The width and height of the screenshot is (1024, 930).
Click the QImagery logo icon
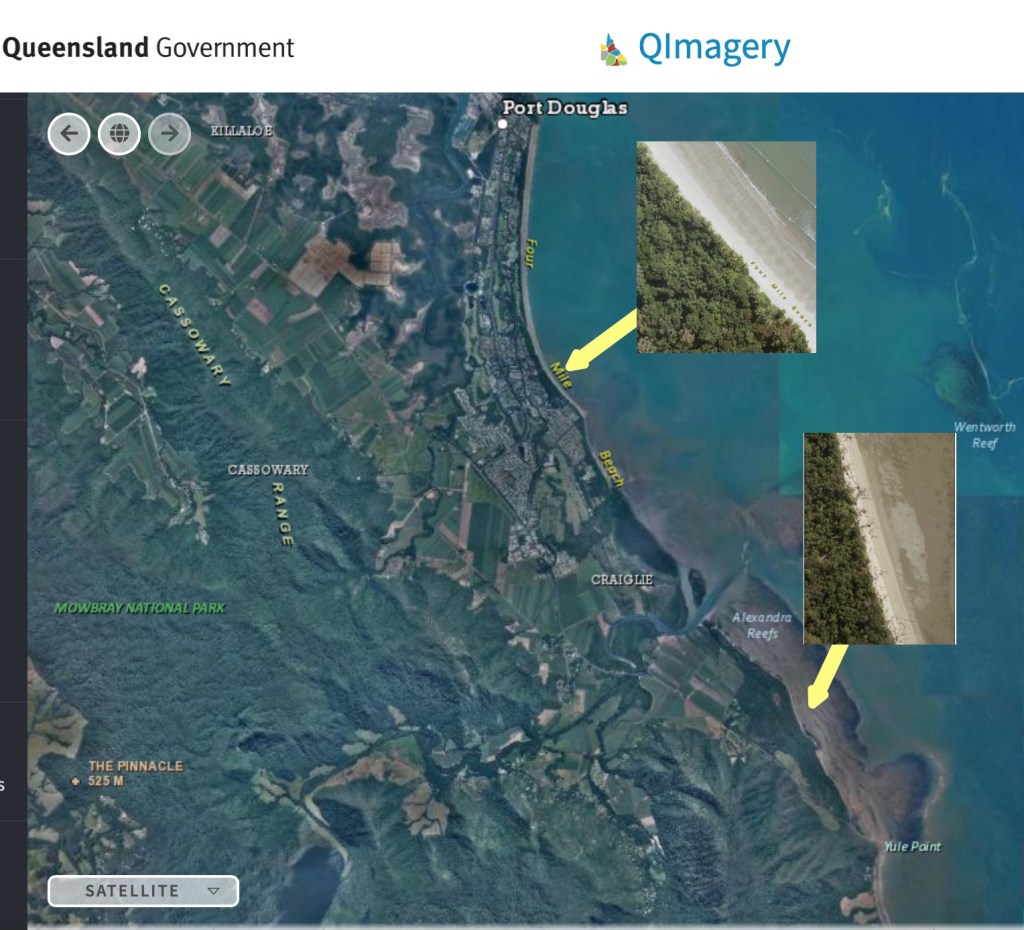pos(612,49)
